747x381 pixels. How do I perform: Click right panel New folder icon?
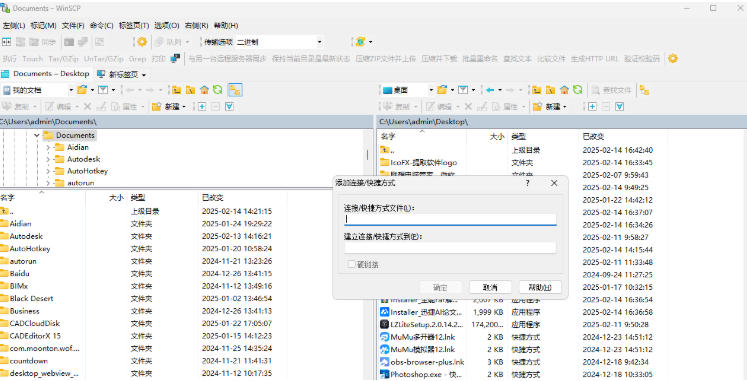coord(537,107)
